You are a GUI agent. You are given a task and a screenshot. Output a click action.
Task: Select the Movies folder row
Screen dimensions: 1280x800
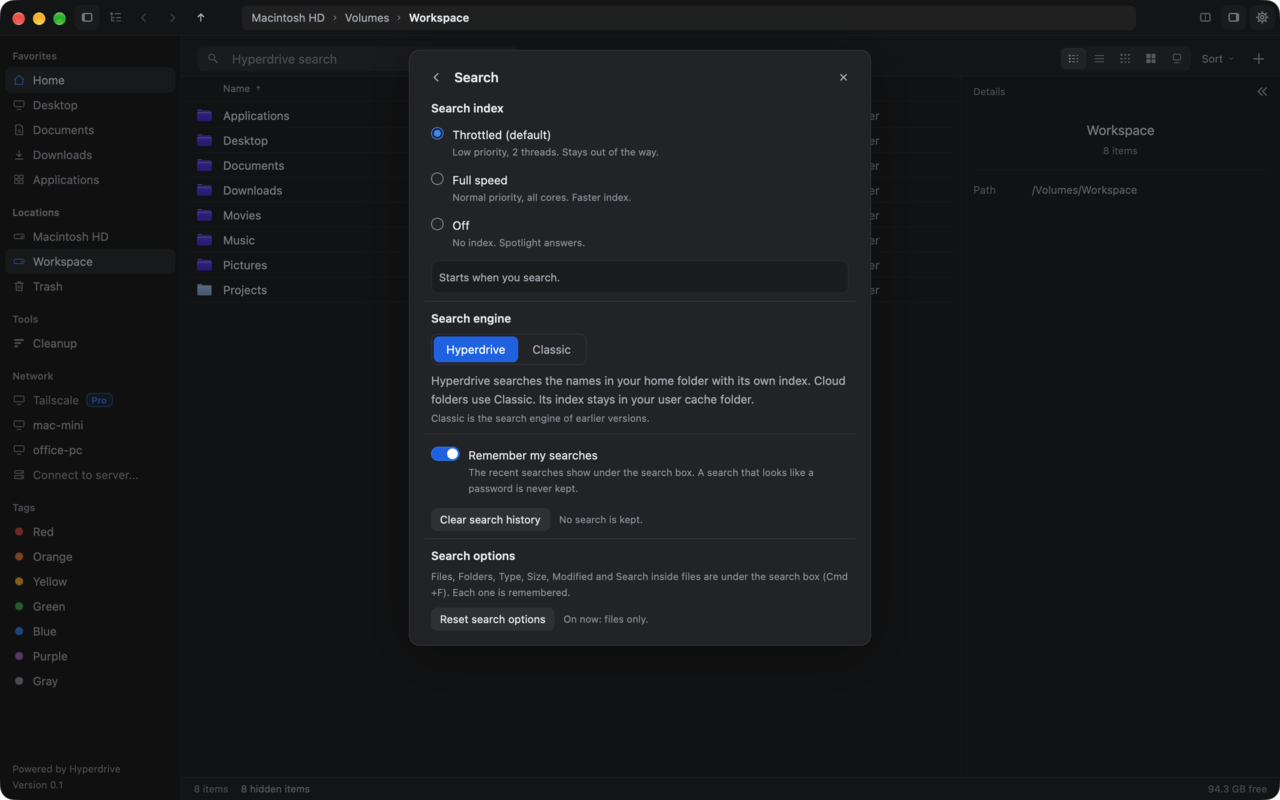point(570,215)
